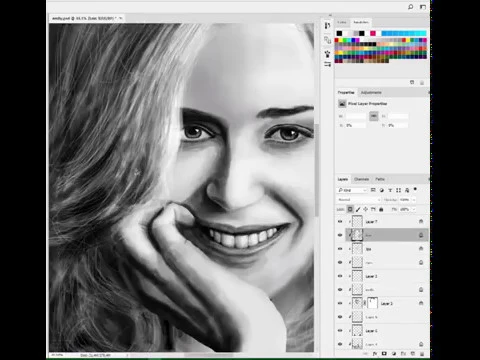
Task: Hide Layer 7 with its eye icon
Action: click(x=340, y=221)
